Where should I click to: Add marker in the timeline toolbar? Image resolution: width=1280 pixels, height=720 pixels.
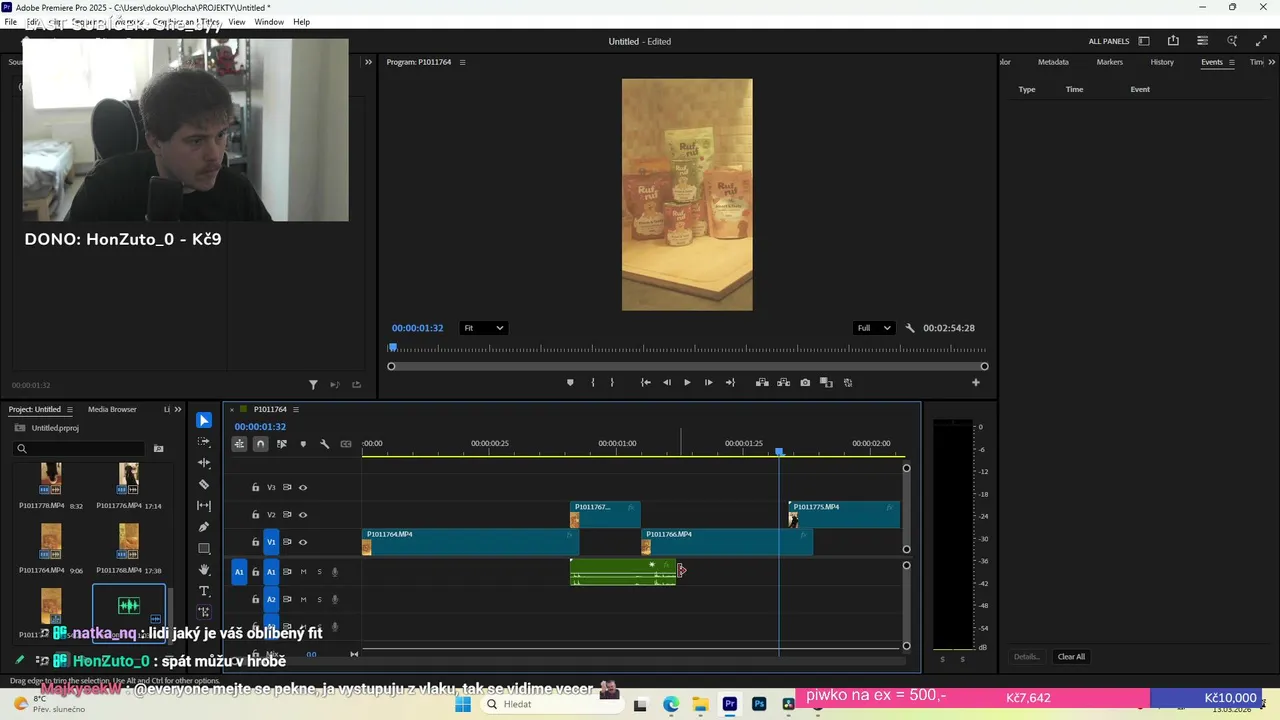click(303, 444)
